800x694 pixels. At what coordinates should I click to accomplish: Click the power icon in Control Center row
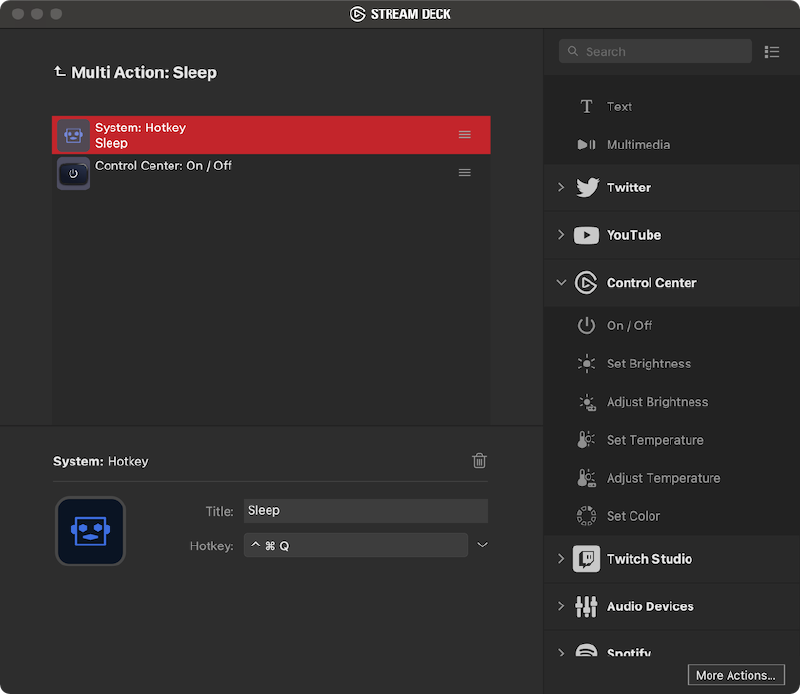(73, 174)
